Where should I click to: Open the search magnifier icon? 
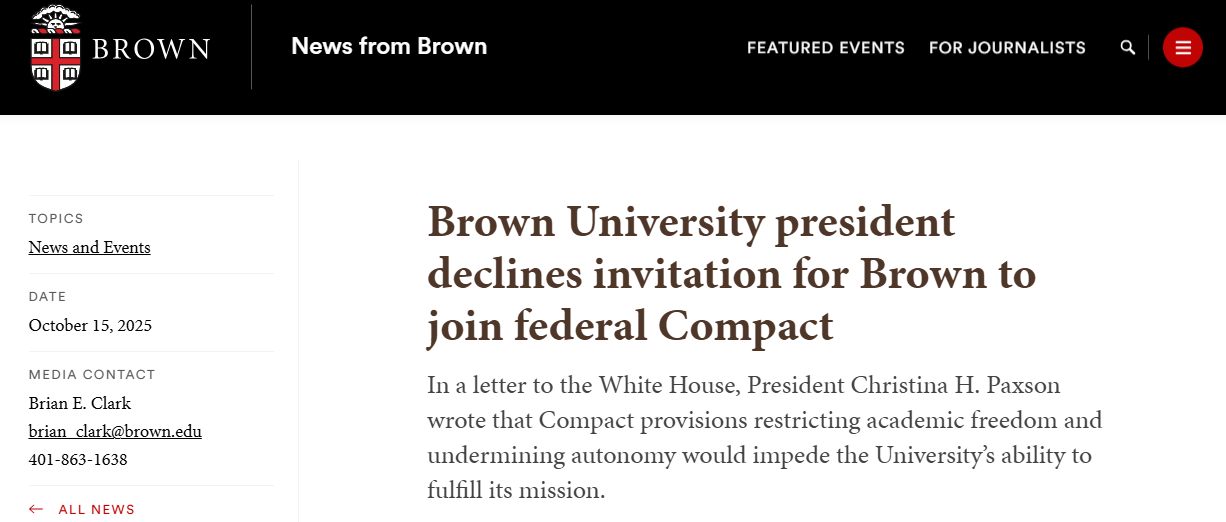tap(1128, 47)
